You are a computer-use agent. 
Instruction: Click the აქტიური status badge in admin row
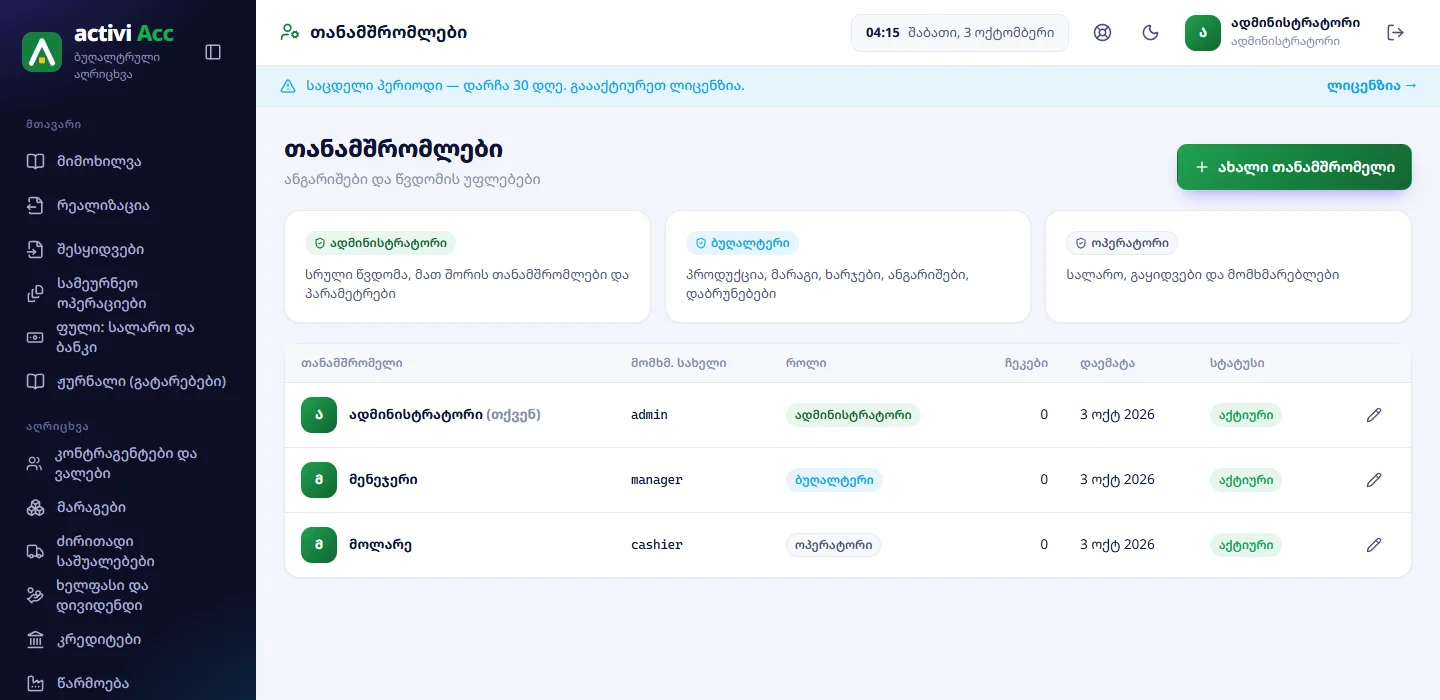coord(1245,415)
